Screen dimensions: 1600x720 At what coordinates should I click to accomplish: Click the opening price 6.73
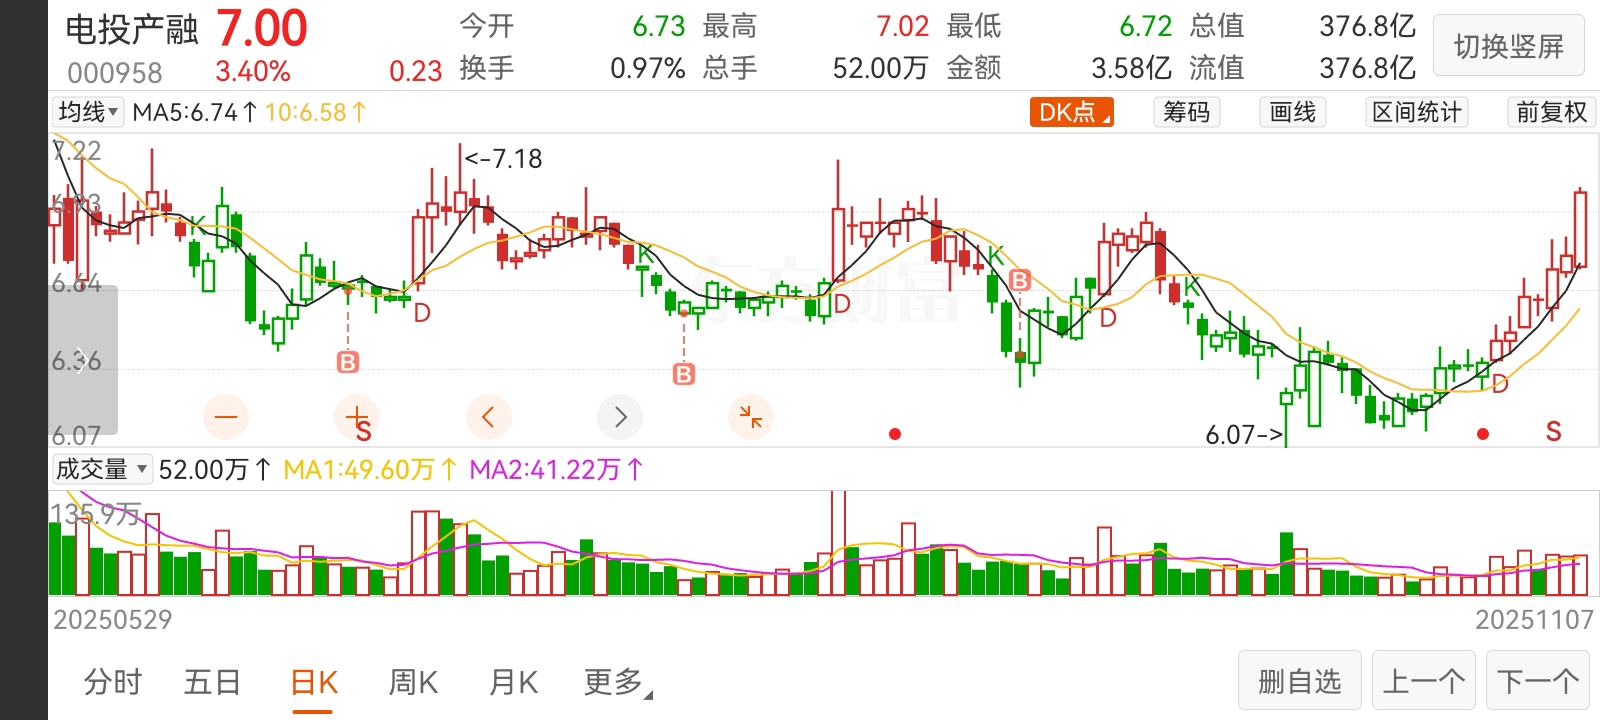(x=659, y=26)
